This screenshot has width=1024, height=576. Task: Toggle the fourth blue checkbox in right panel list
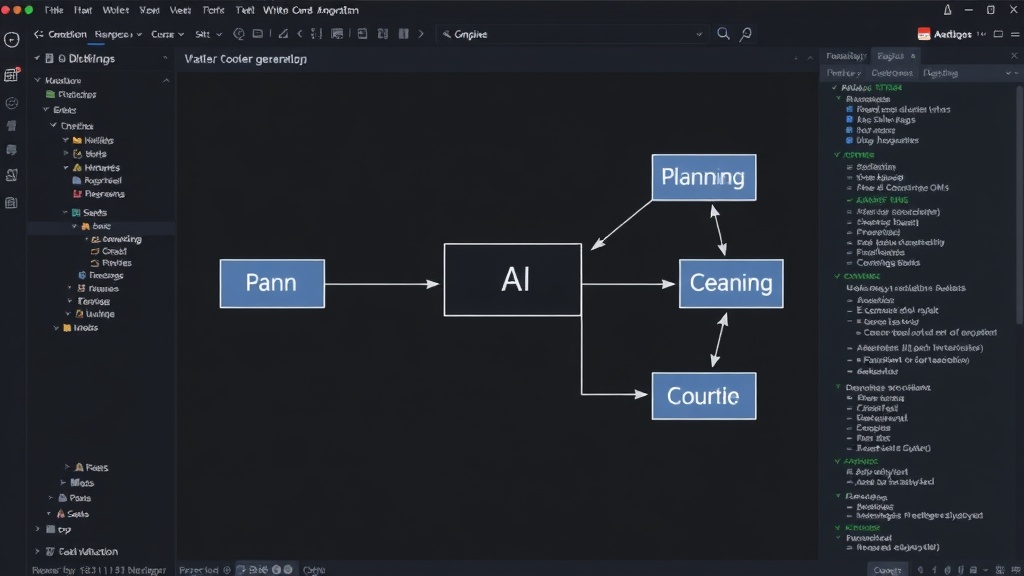pyautogui.click(x=849, y=140)
